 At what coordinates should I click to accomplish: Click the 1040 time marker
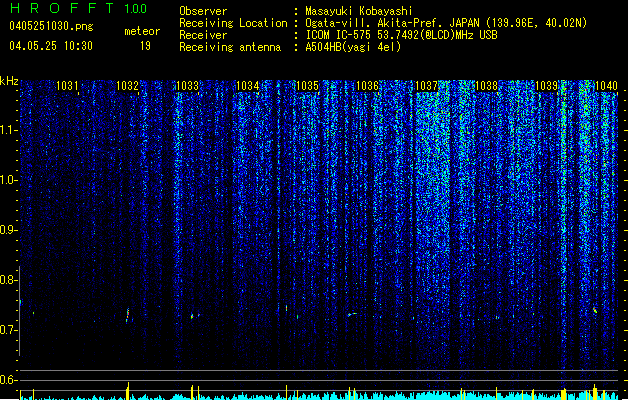[x=607, y=86]
